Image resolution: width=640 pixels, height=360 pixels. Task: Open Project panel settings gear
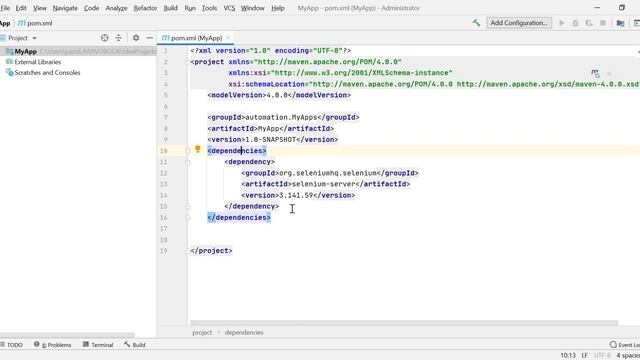[136, 38]
